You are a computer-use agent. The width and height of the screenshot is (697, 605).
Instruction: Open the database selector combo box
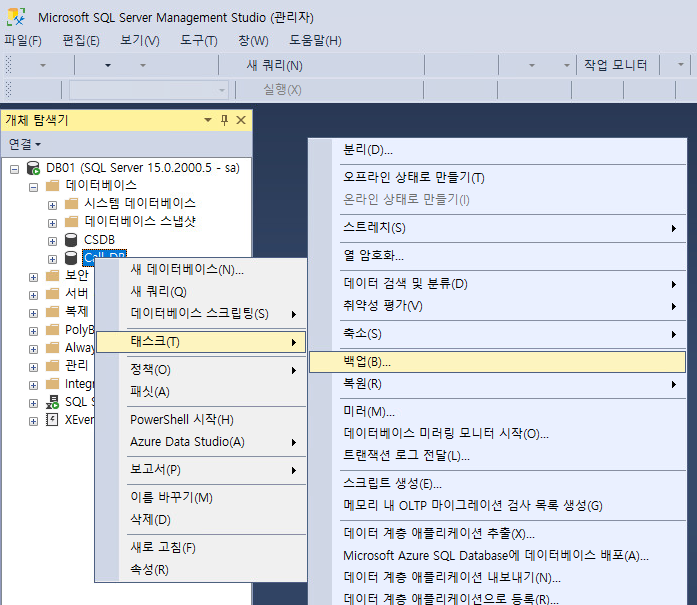(x=148, y=90)
